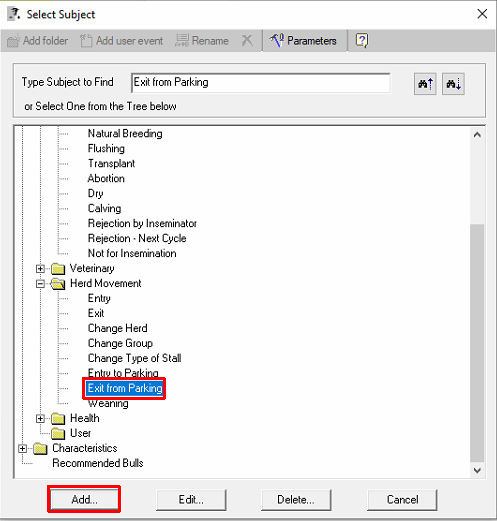Click the Edit... button
The width and height of the screenshot is (497, 521).
[x=191, y=500]
